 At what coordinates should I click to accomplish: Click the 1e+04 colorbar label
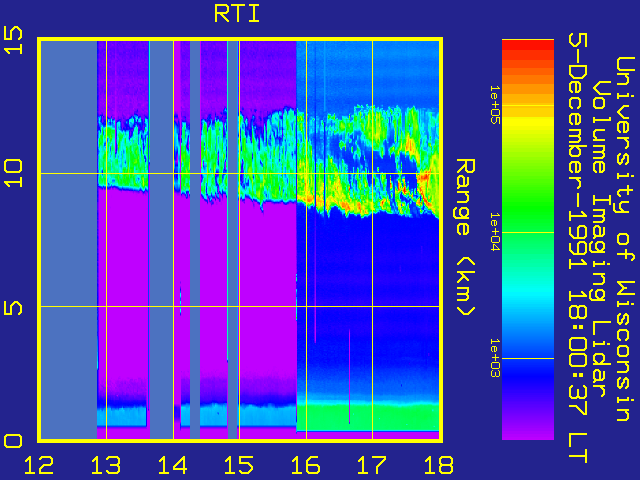point(495,232)
